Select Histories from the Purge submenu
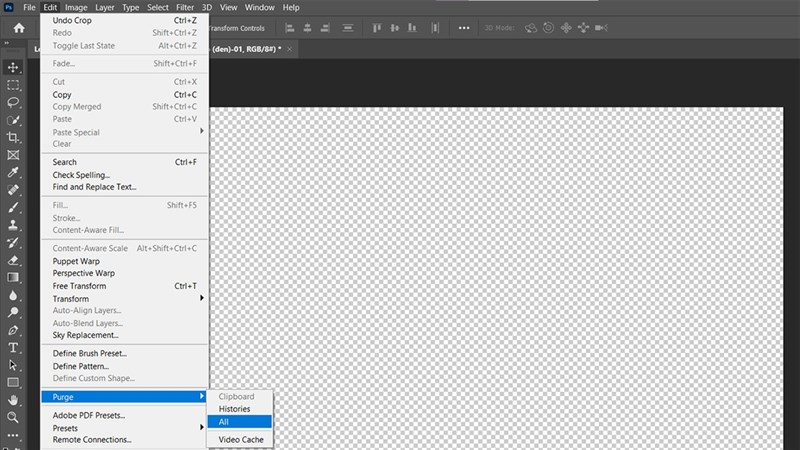Screen dimensions: 800x450 click(x=239, y=409)
